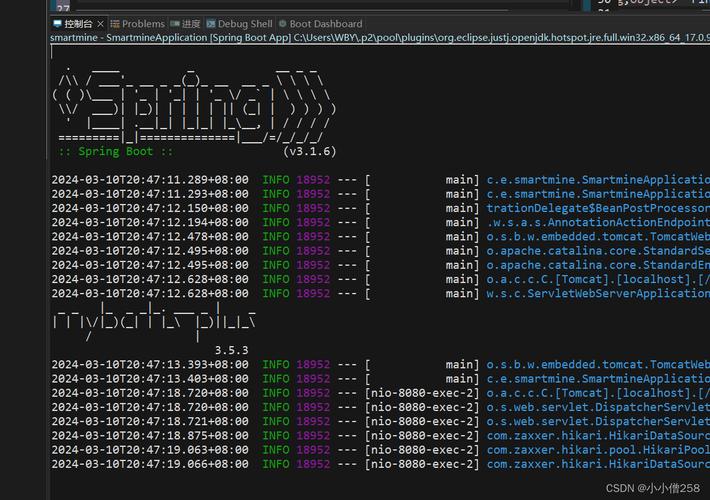This screenshot has height=500, width=710.
Task: Click o.a.c.c.C.[Tomcat] logger in the main thread row
Action: click(598, 279)
